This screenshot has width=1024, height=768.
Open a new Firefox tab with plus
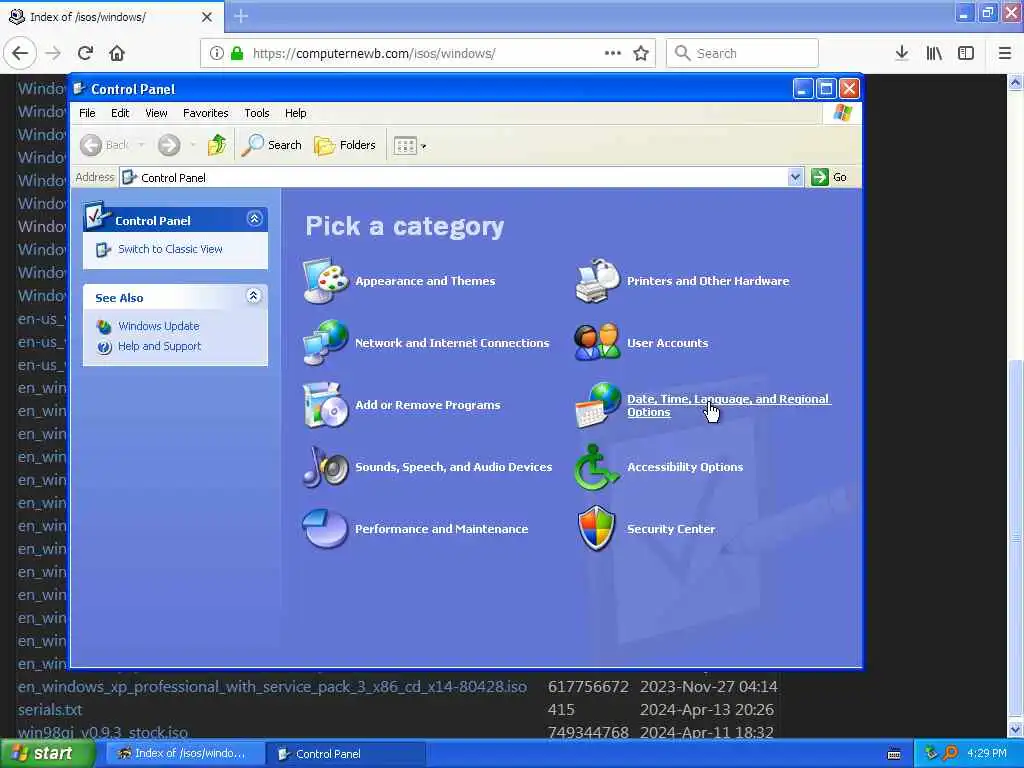click(241, 16)
